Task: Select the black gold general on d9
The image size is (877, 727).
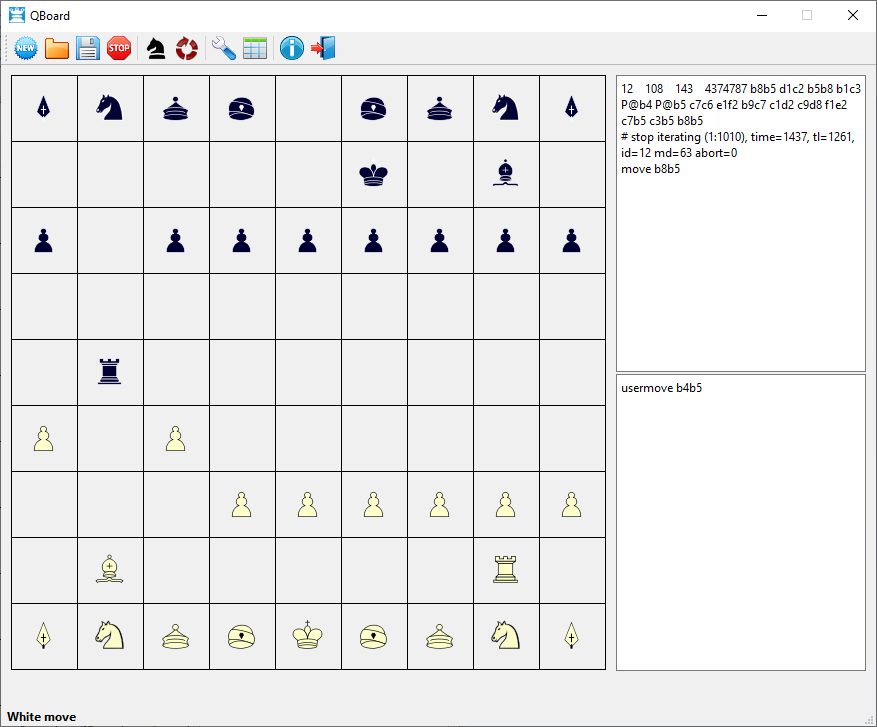Action: [x=242, y=109]
